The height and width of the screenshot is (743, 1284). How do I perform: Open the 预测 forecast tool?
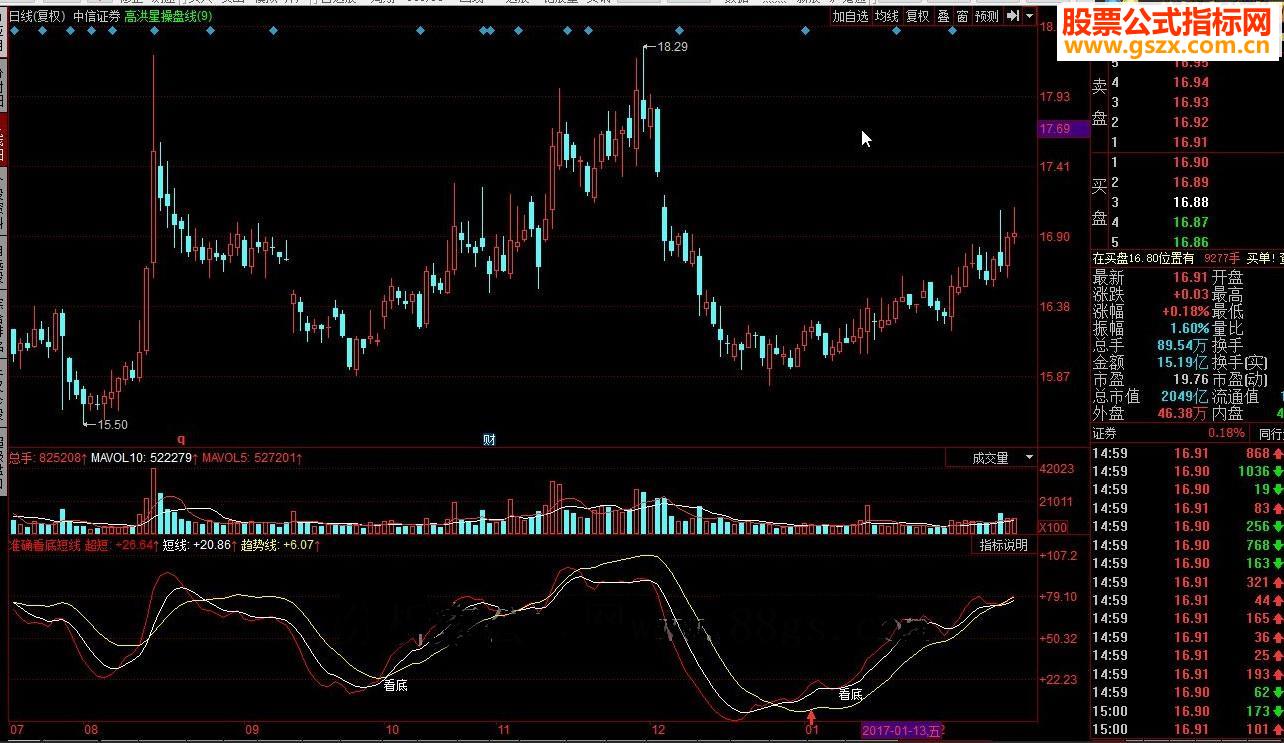[987, 16]
